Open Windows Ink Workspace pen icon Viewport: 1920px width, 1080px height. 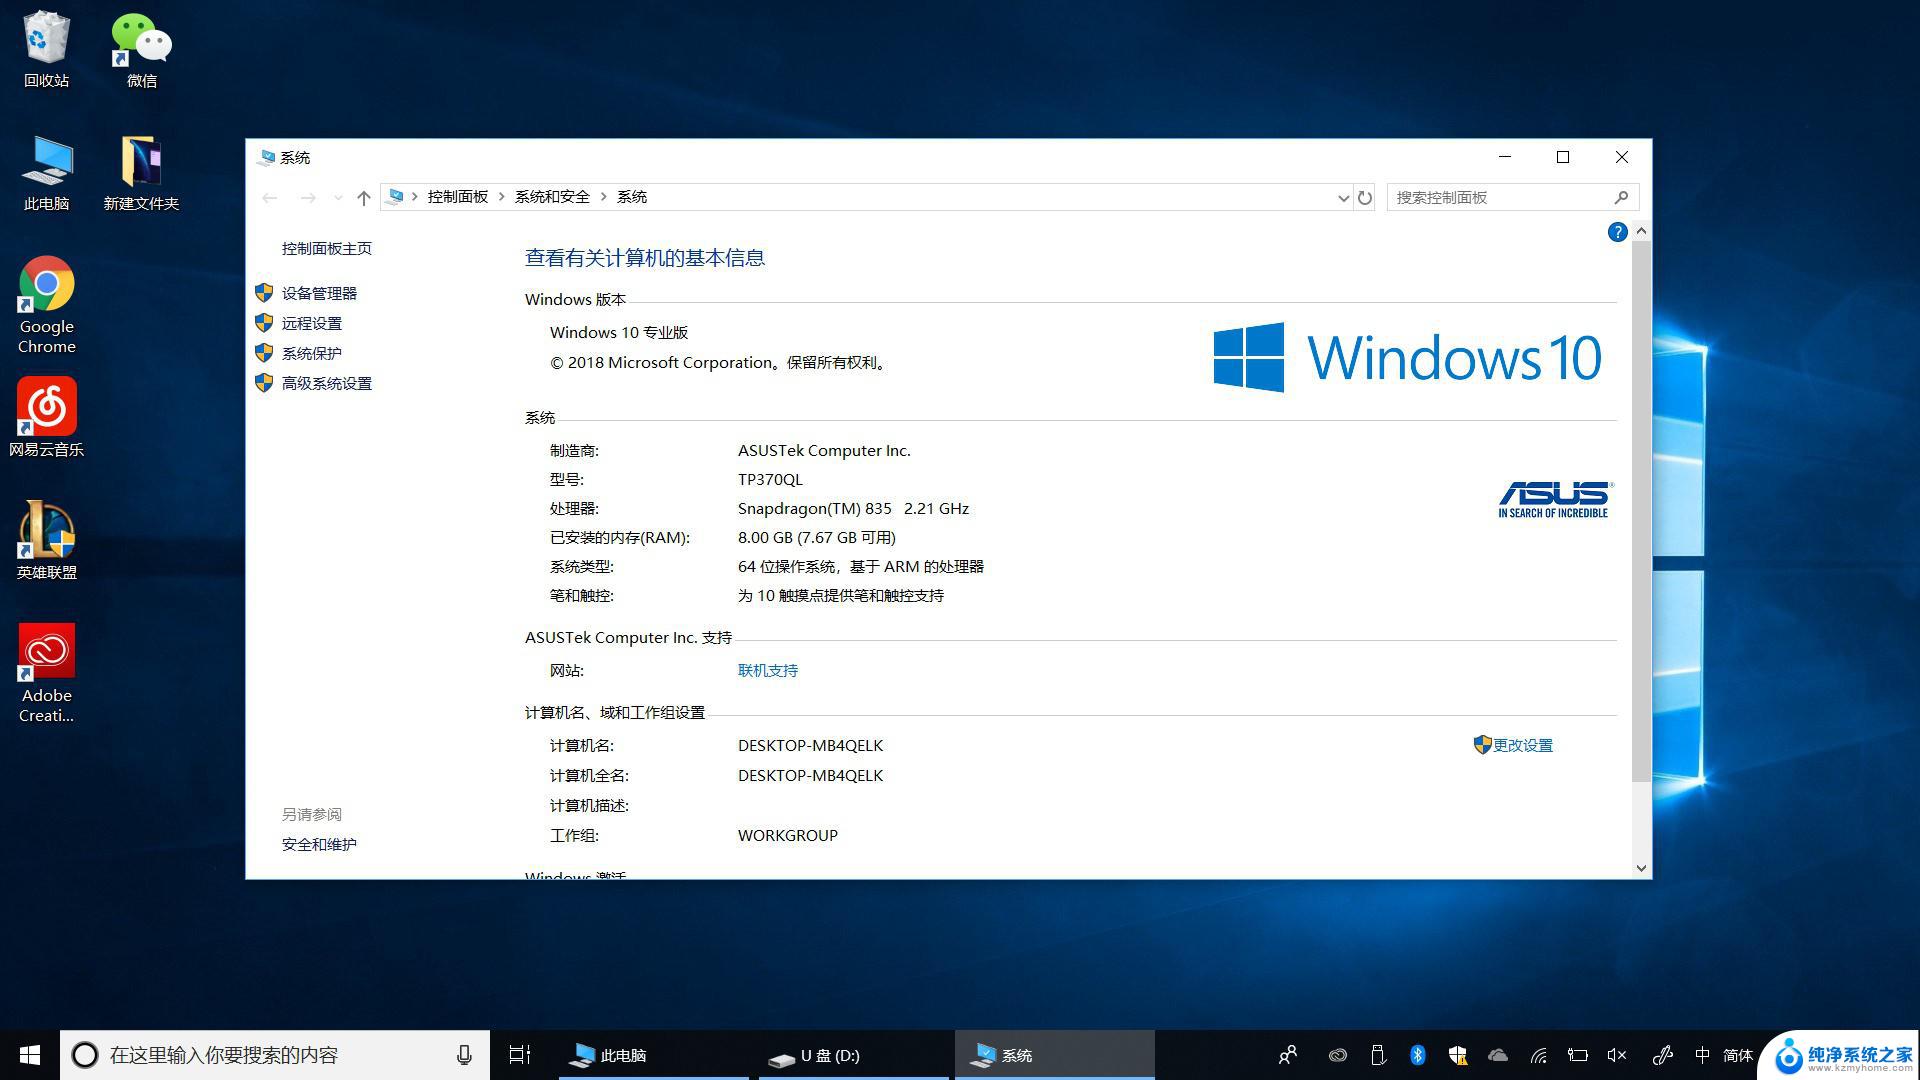(1662, 1055)
